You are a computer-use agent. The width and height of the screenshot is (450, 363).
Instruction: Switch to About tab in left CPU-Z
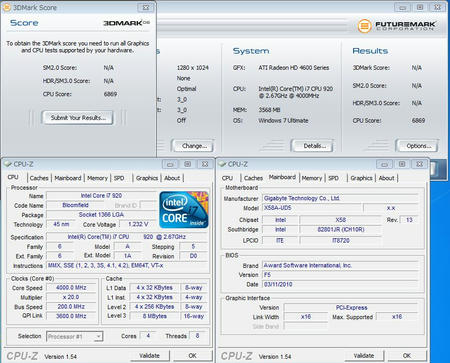tap(172, 178)
